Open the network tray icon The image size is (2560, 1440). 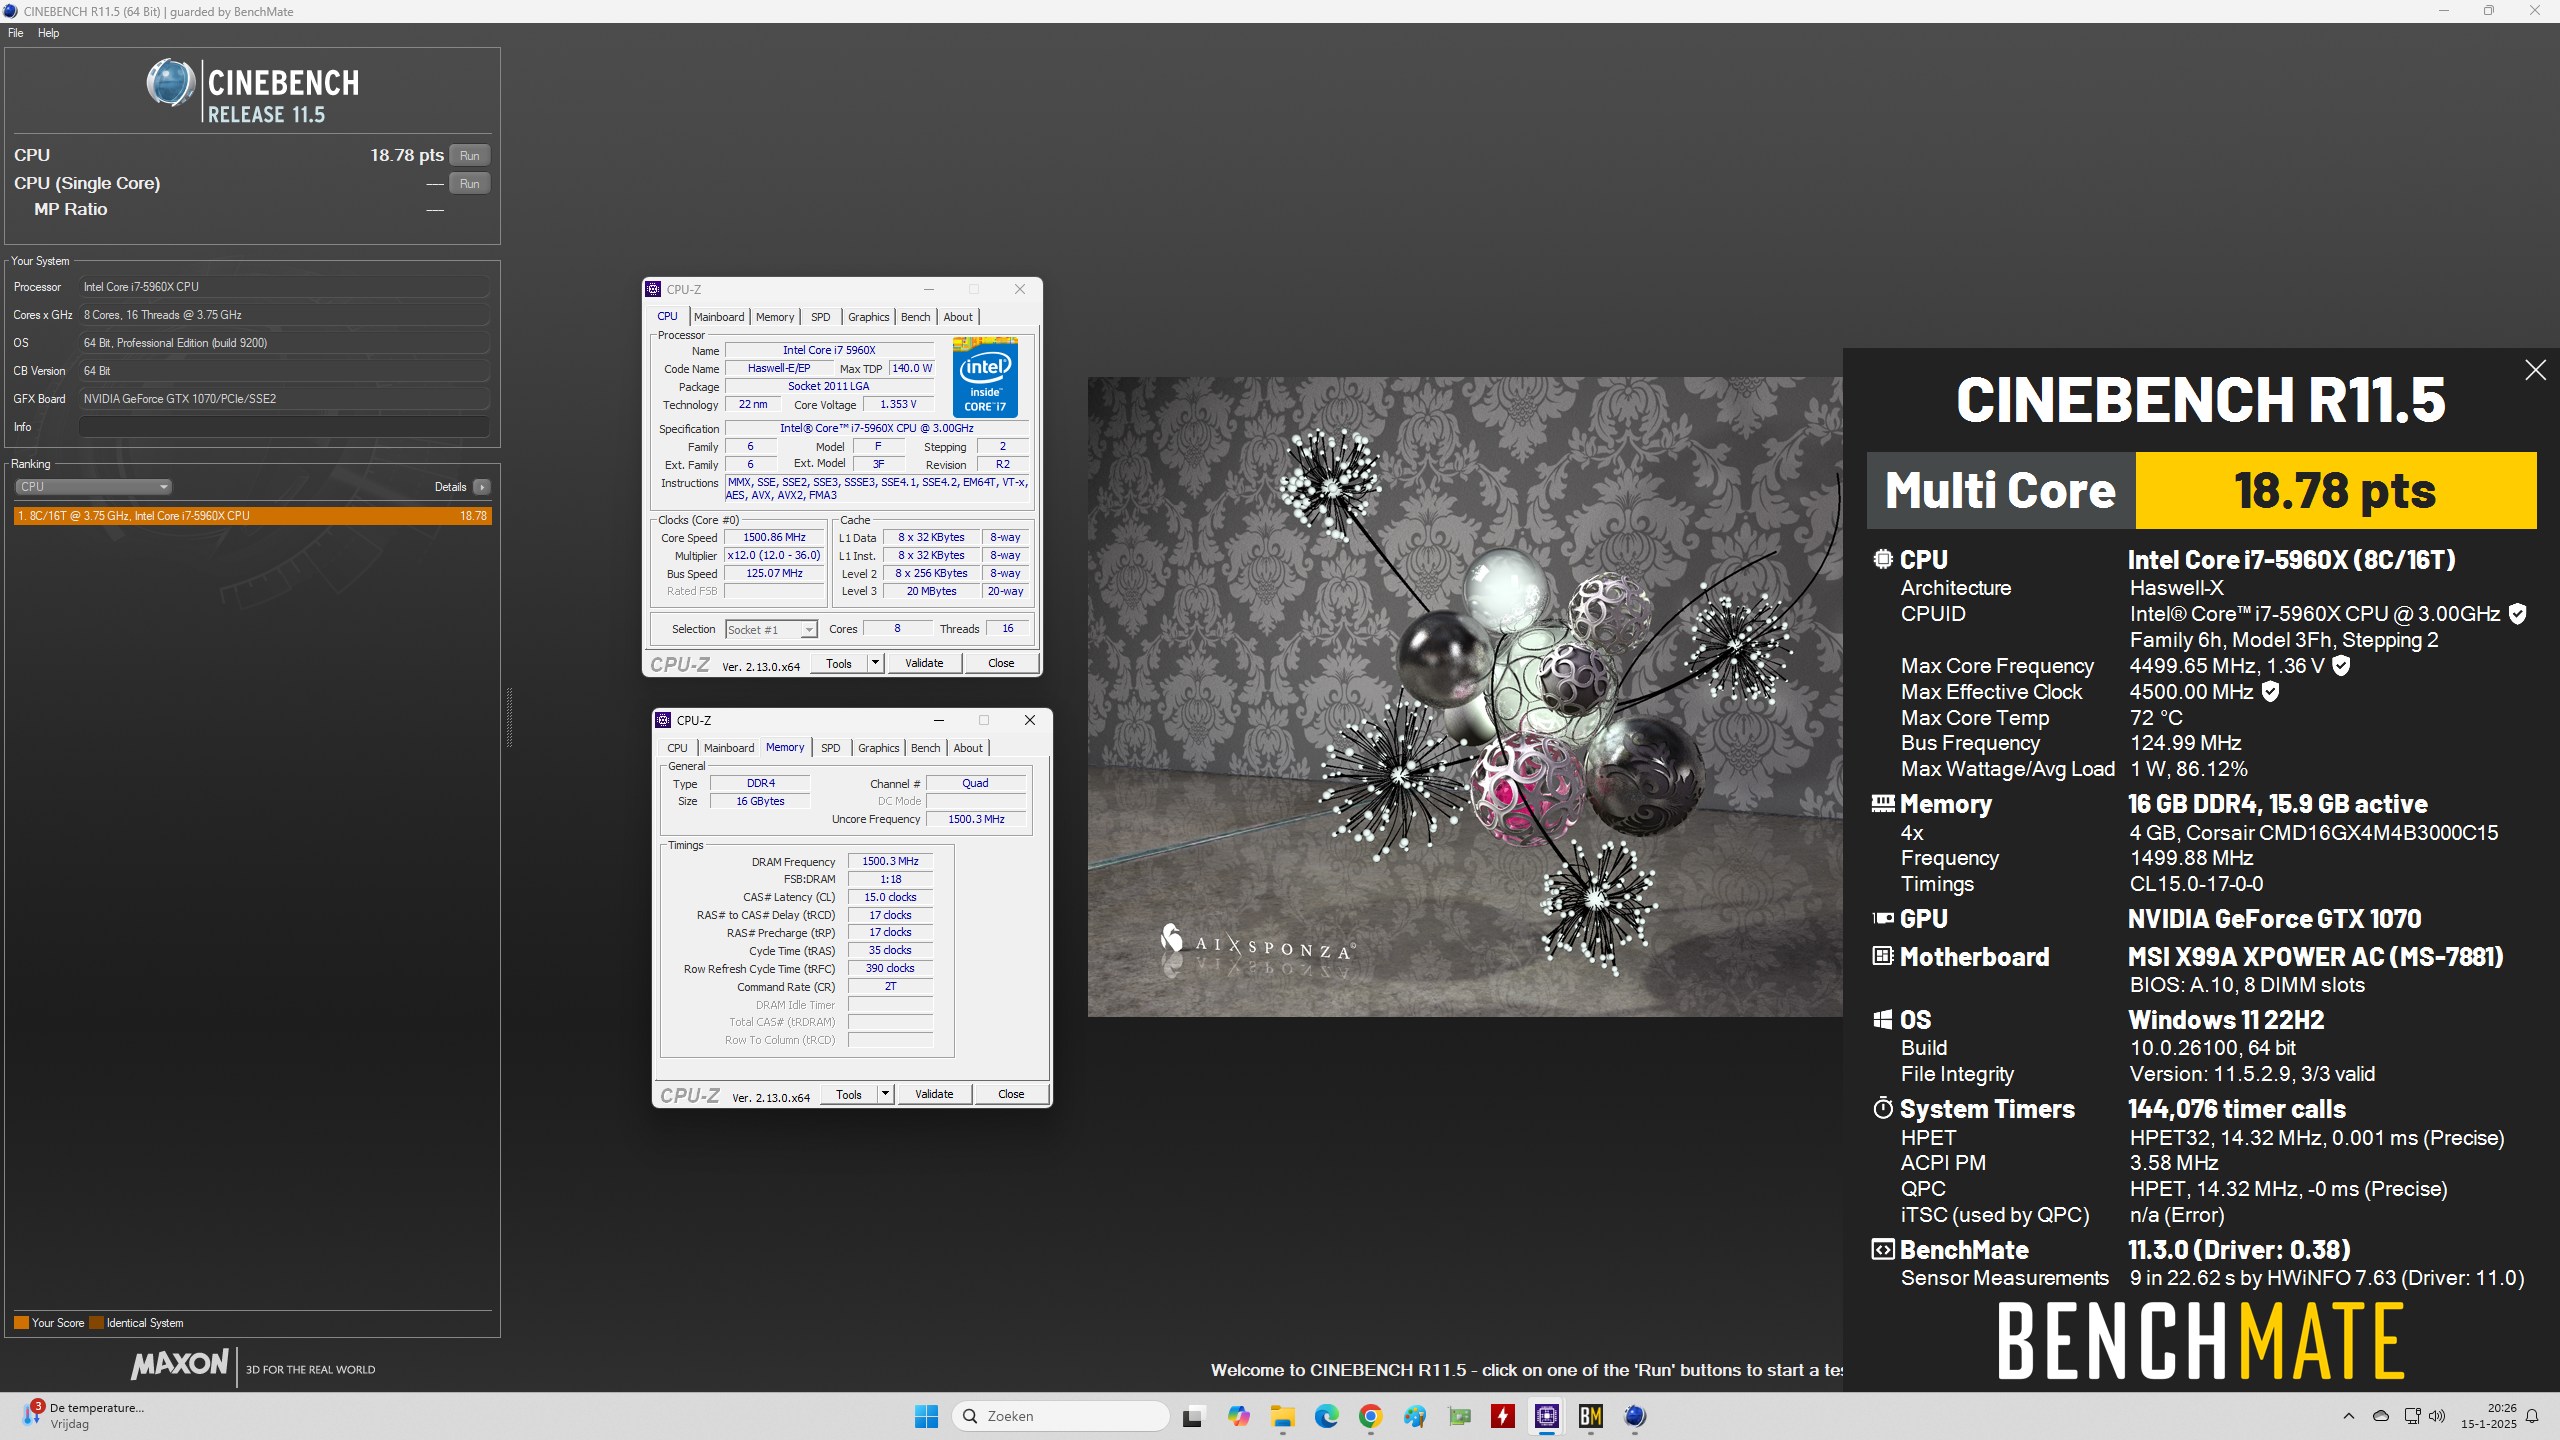pyautogui.click(x=2412, y=1416)
